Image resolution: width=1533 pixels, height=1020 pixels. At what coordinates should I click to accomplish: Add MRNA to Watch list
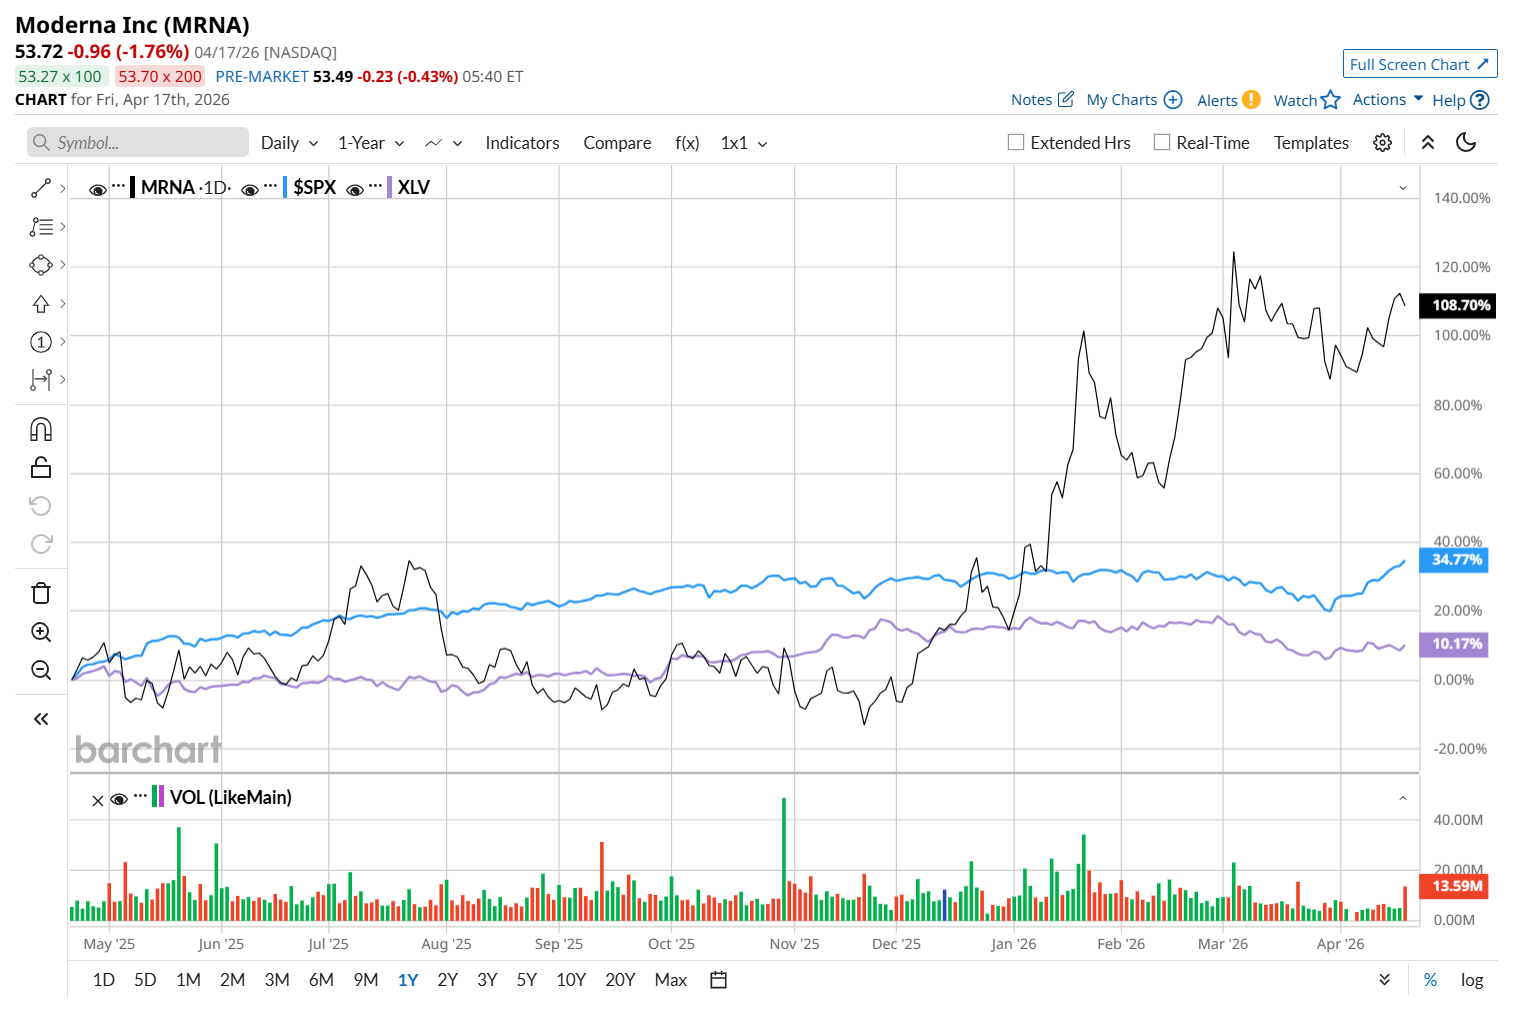click(x=1306, y=99)
